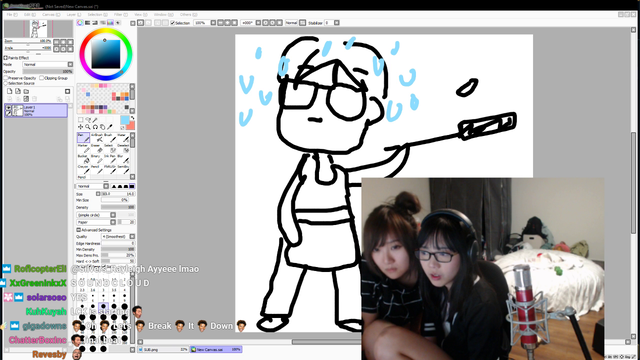
Task: Click the Edge Hardness value field
Action: point(118,244)
